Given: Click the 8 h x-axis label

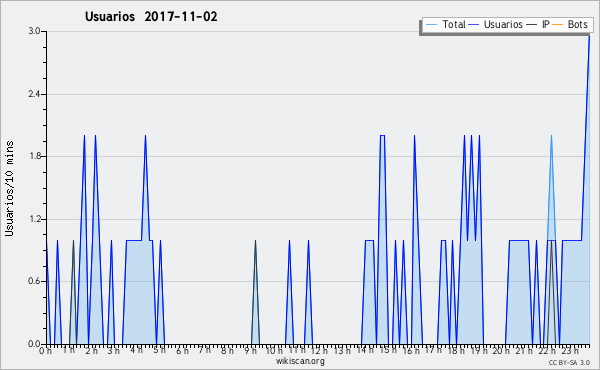Looking at the screenshot, I should [227, 350].
